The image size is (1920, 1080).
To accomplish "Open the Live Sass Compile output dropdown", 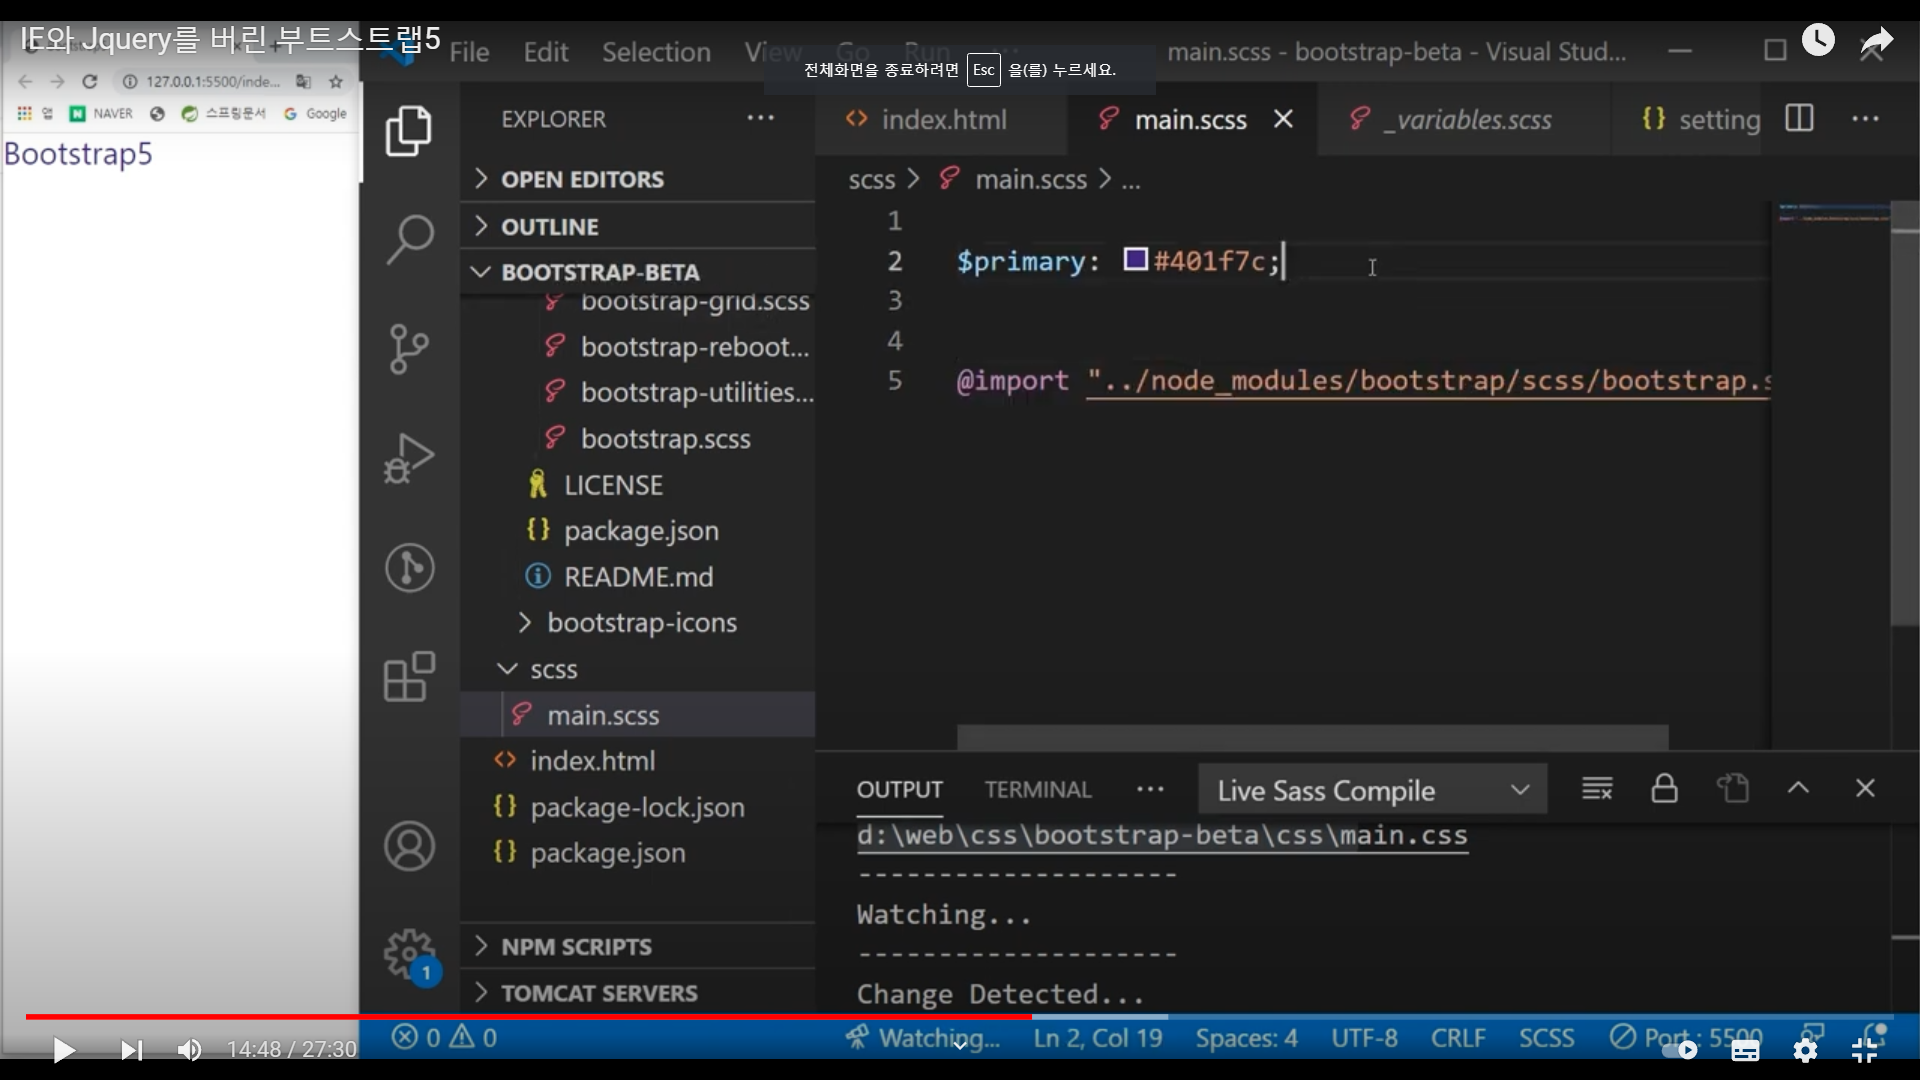I will point(1372,790).
